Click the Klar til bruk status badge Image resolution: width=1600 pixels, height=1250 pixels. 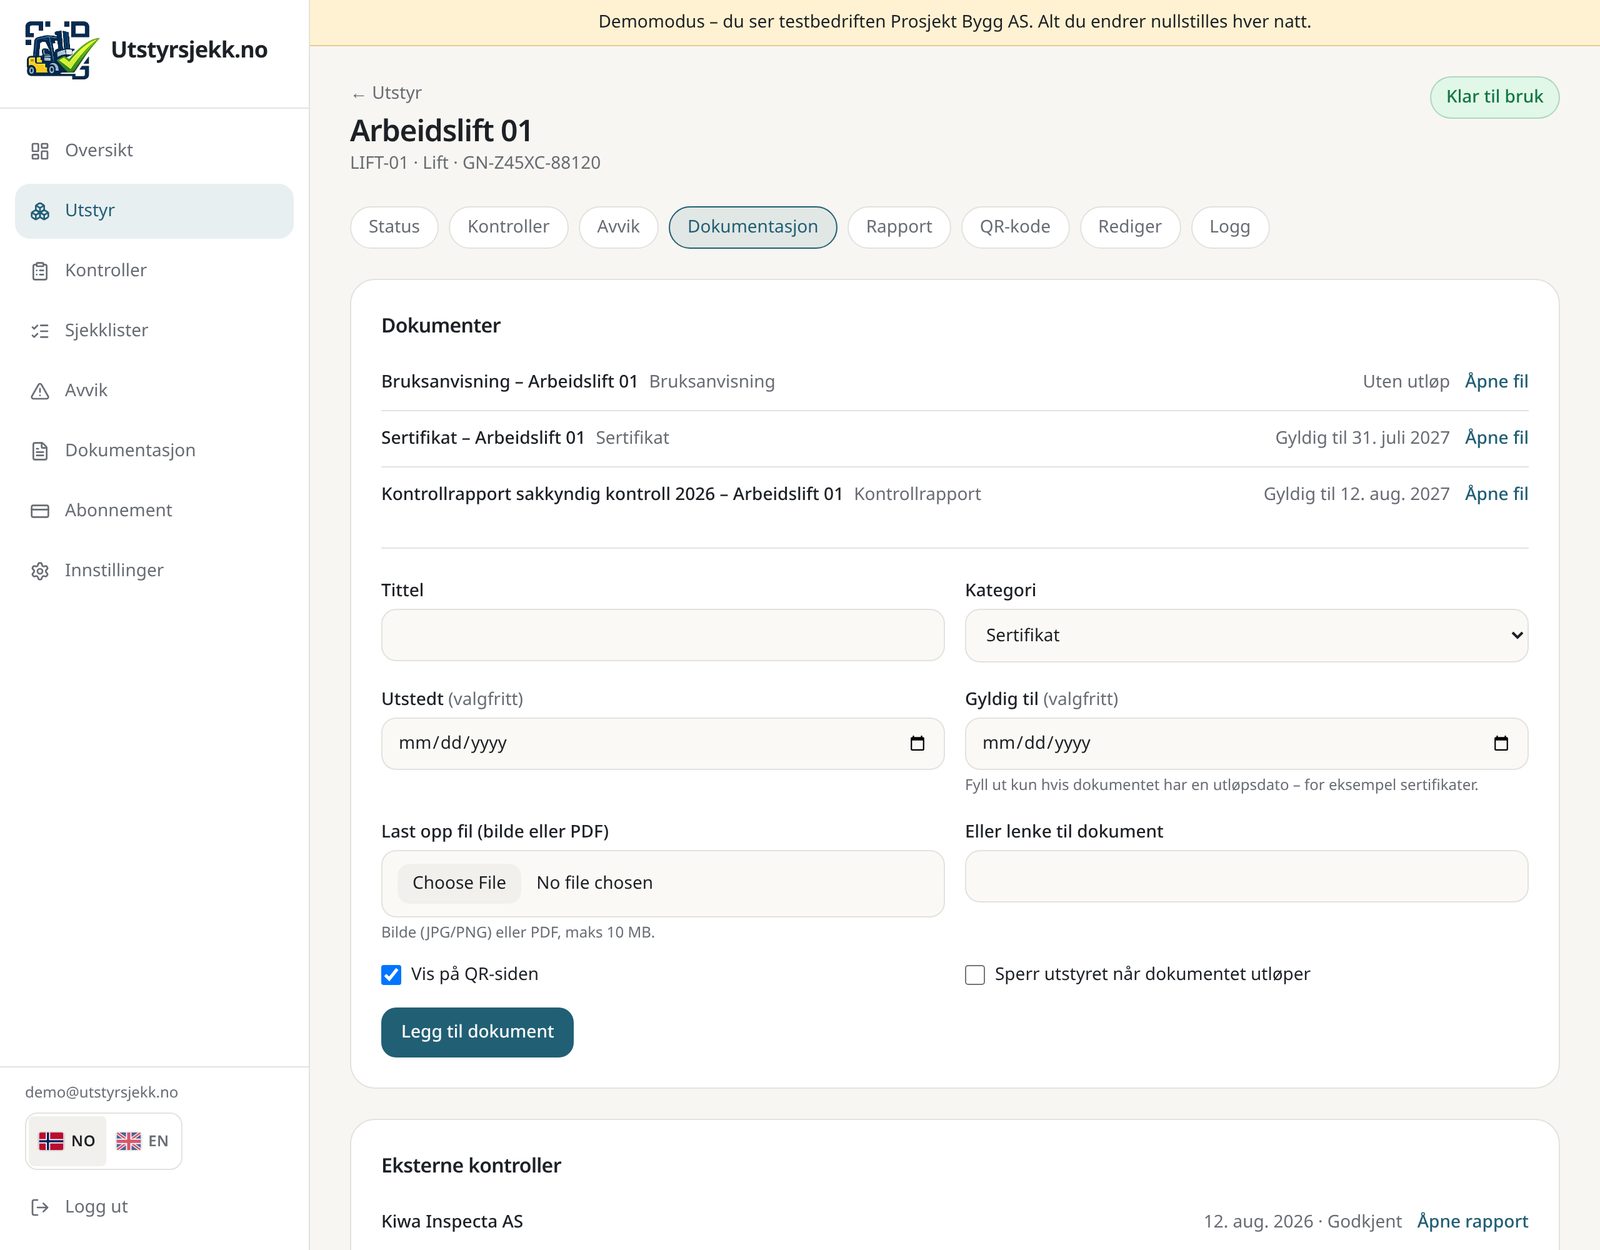(1494, 97)
